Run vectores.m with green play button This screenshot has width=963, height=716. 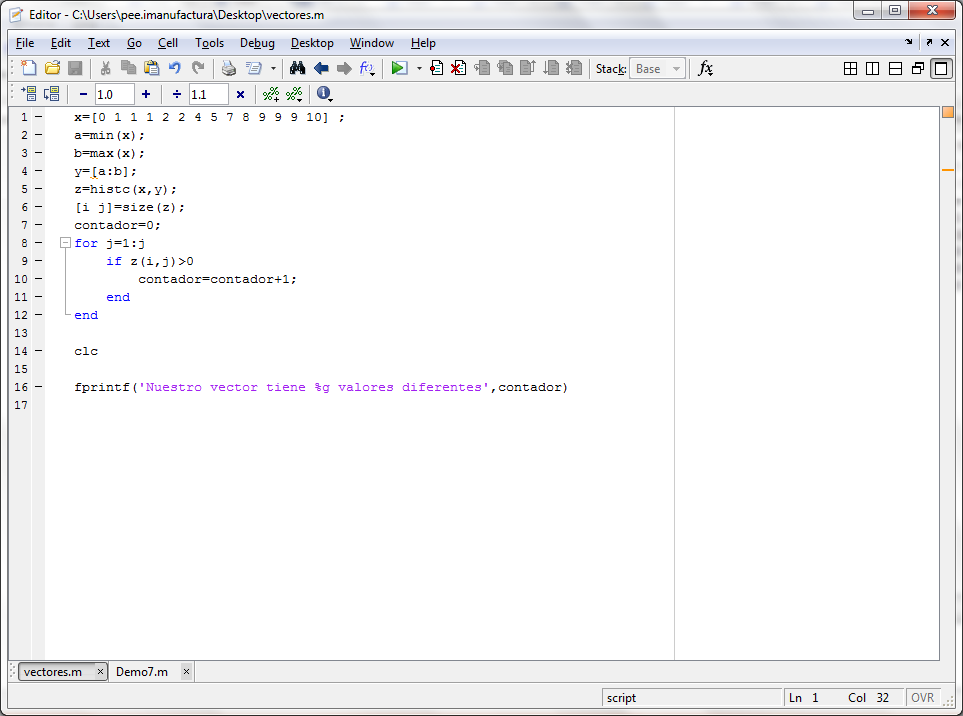point(399,68)
